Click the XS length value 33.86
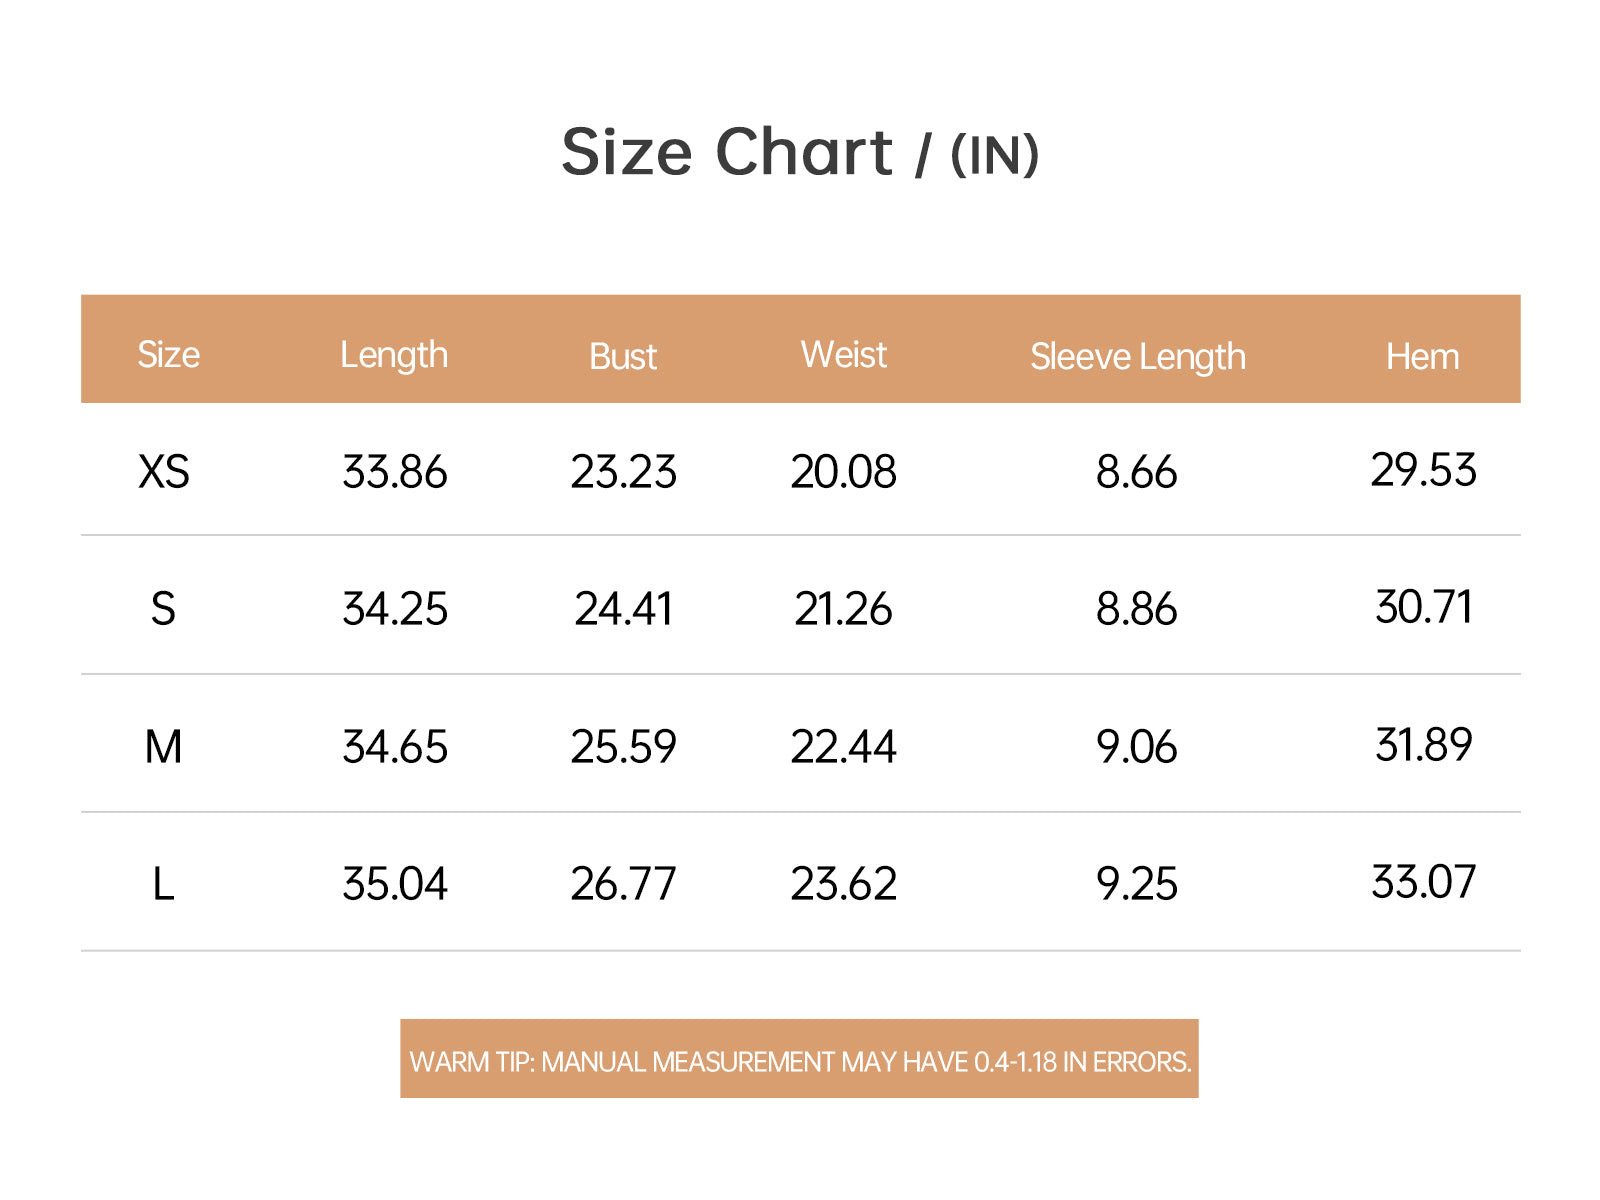The image size is (1600, 1200). [395, 472]
